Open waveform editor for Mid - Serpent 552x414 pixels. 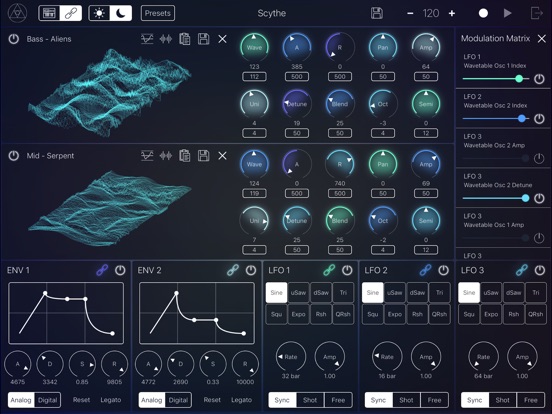(x=166, y=156)
